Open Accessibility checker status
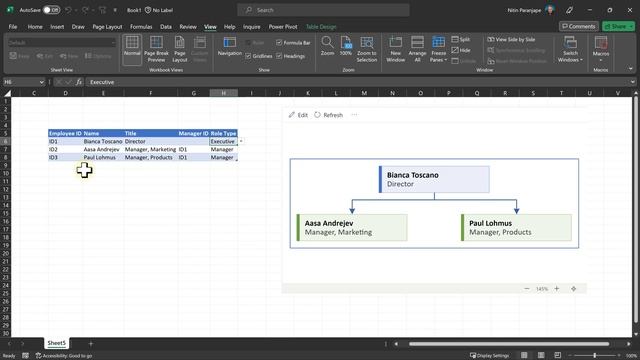Screen dimensions: 640x360 tap(64, 356)
